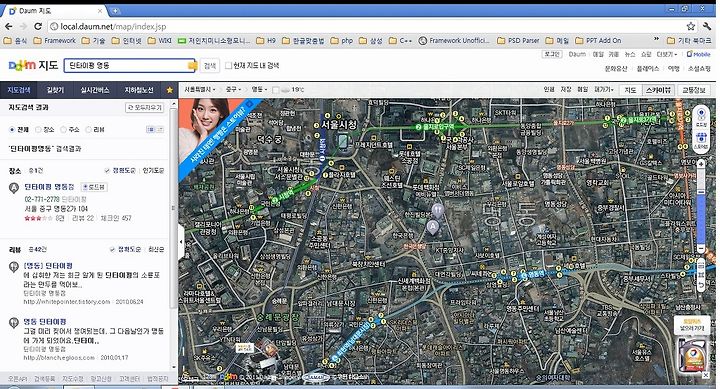Click the Mobile icon link

[x=698, y=54]
